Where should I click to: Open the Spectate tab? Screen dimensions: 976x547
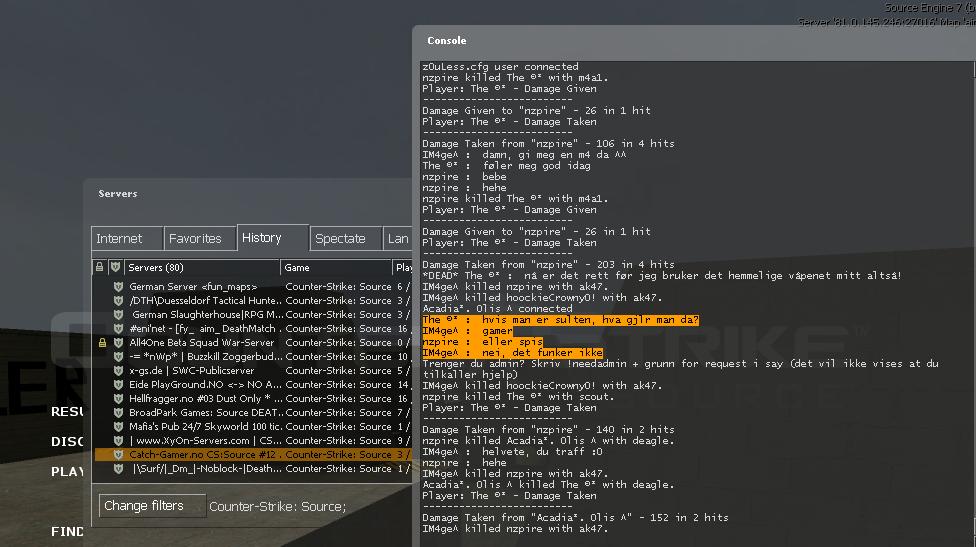[x=345, y=238]
